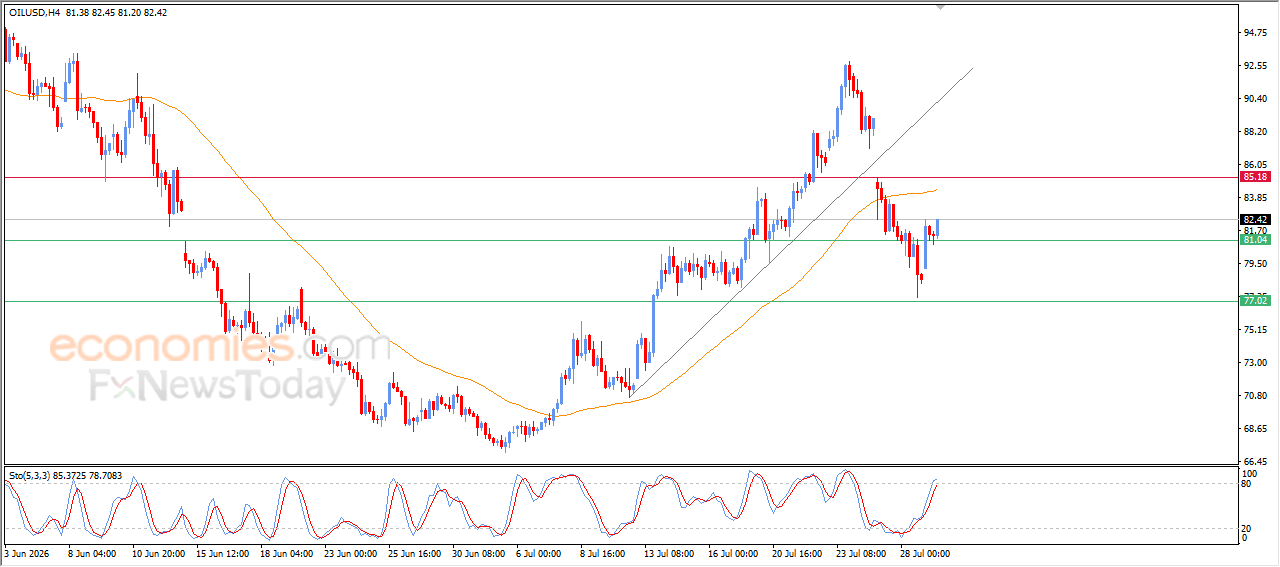Click the 15 Jun 12:00 time label
This screenshot has width=1280, height=567.
[x=222, y=552]
